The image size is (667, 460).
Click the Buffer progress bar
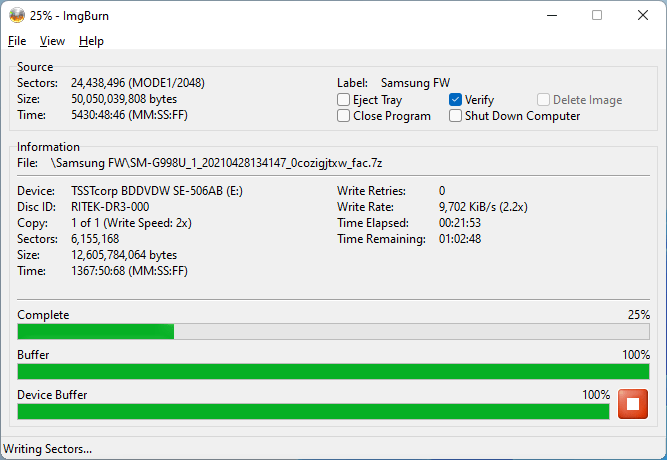[333, 372]
